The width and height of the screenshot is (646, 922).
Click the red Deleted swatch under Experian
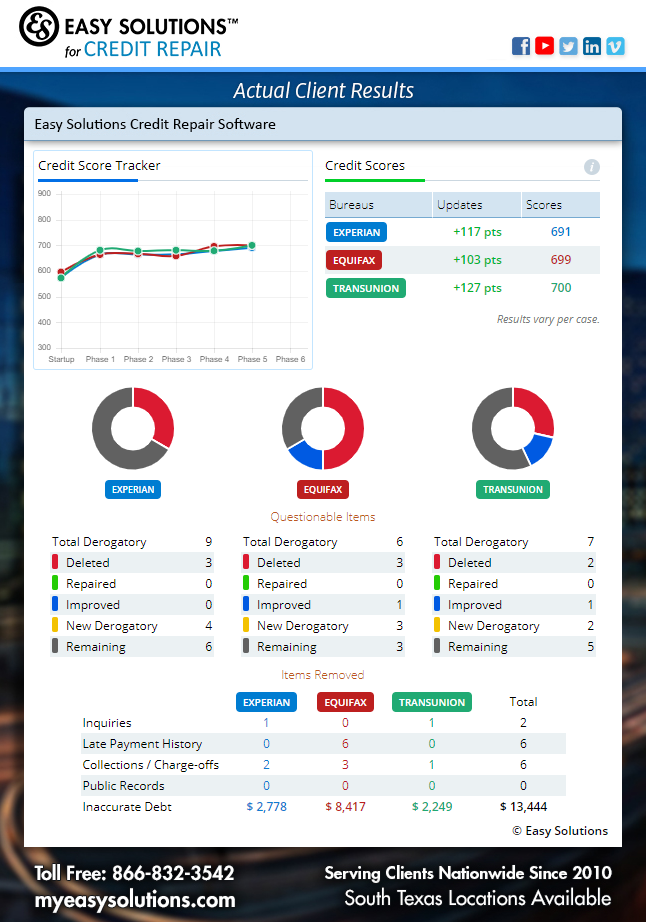[55, 562]
